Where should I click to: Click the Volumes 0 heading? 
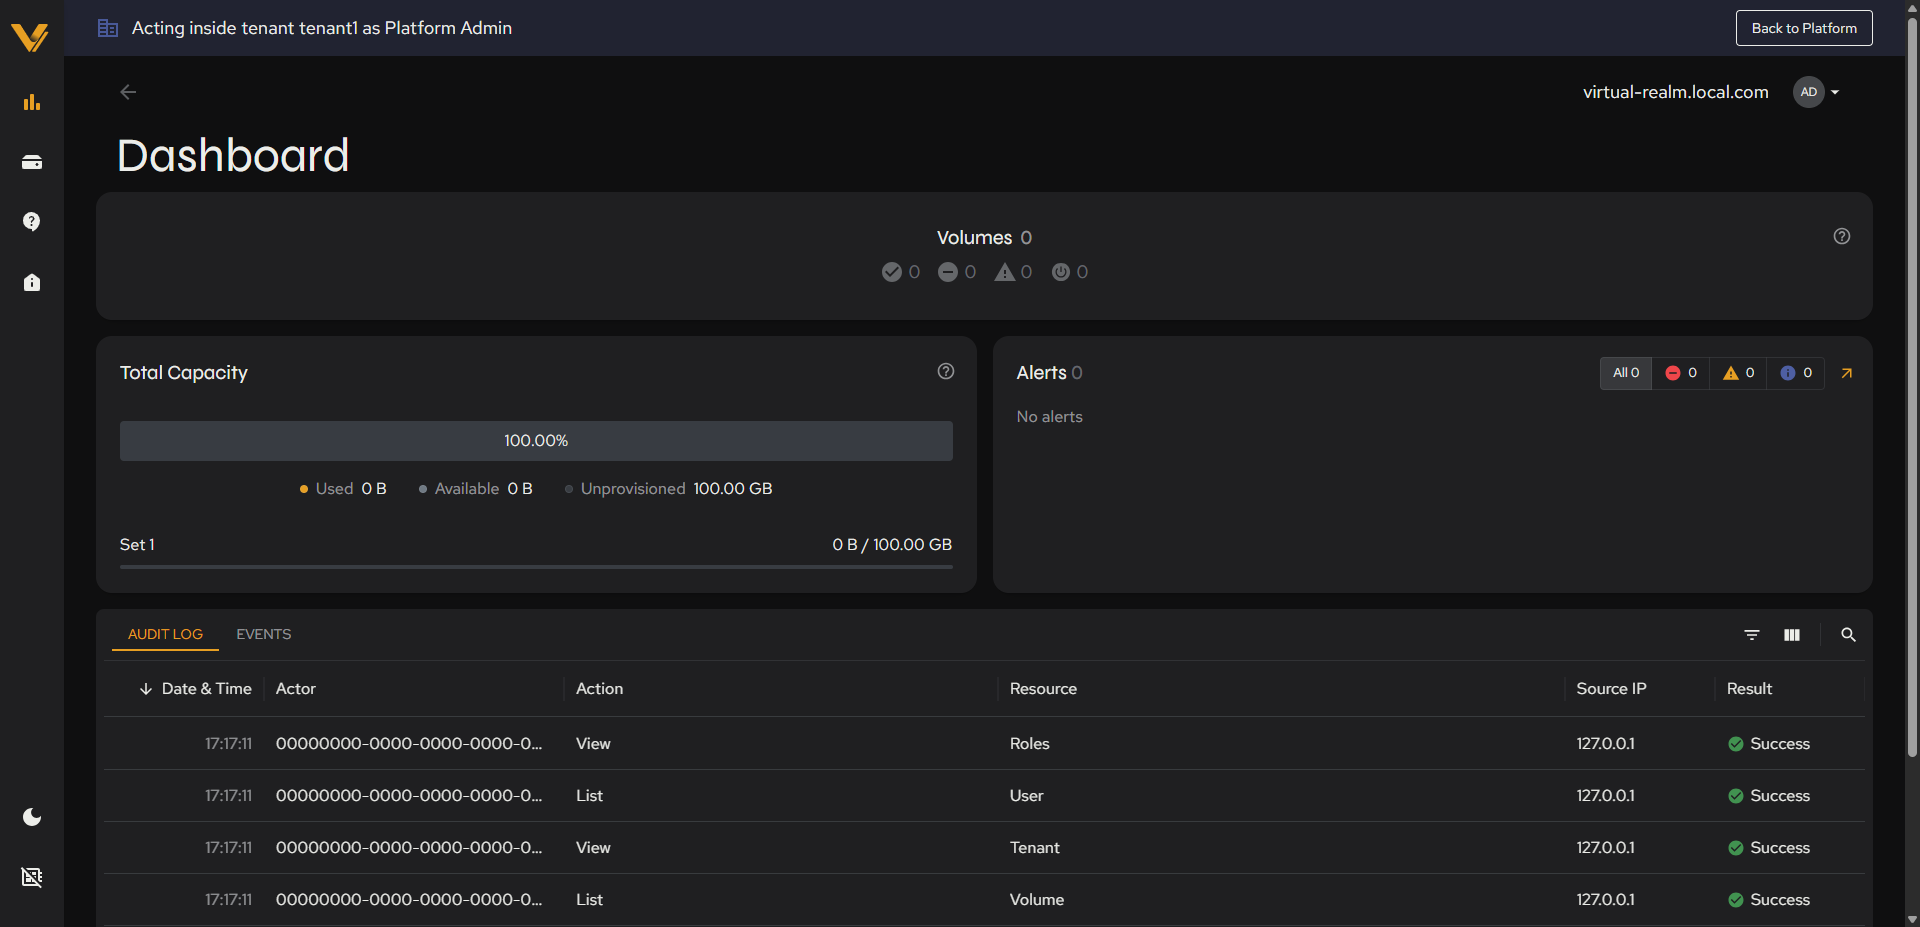(984, 238)
